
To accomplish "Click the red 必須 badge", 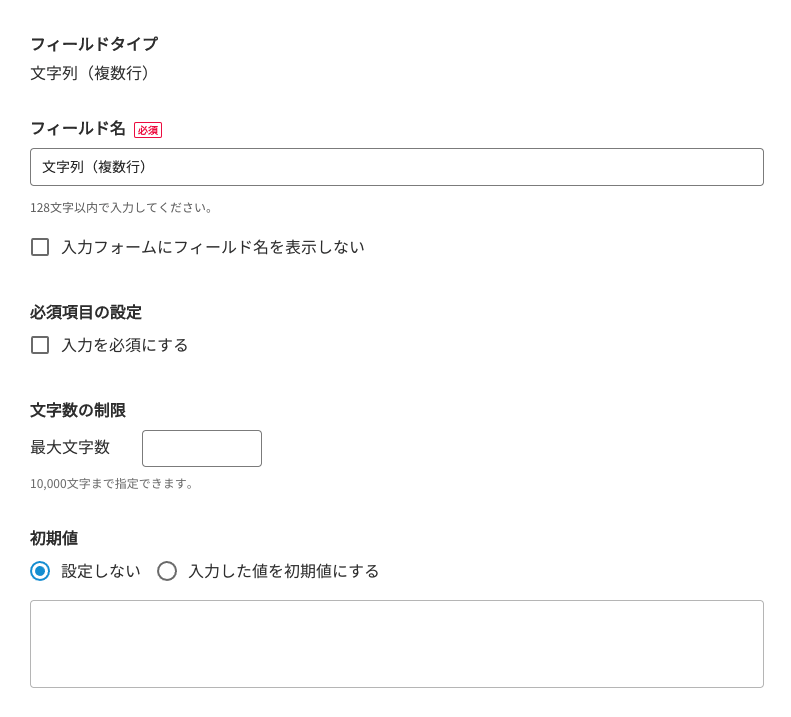I will point(148,130).
